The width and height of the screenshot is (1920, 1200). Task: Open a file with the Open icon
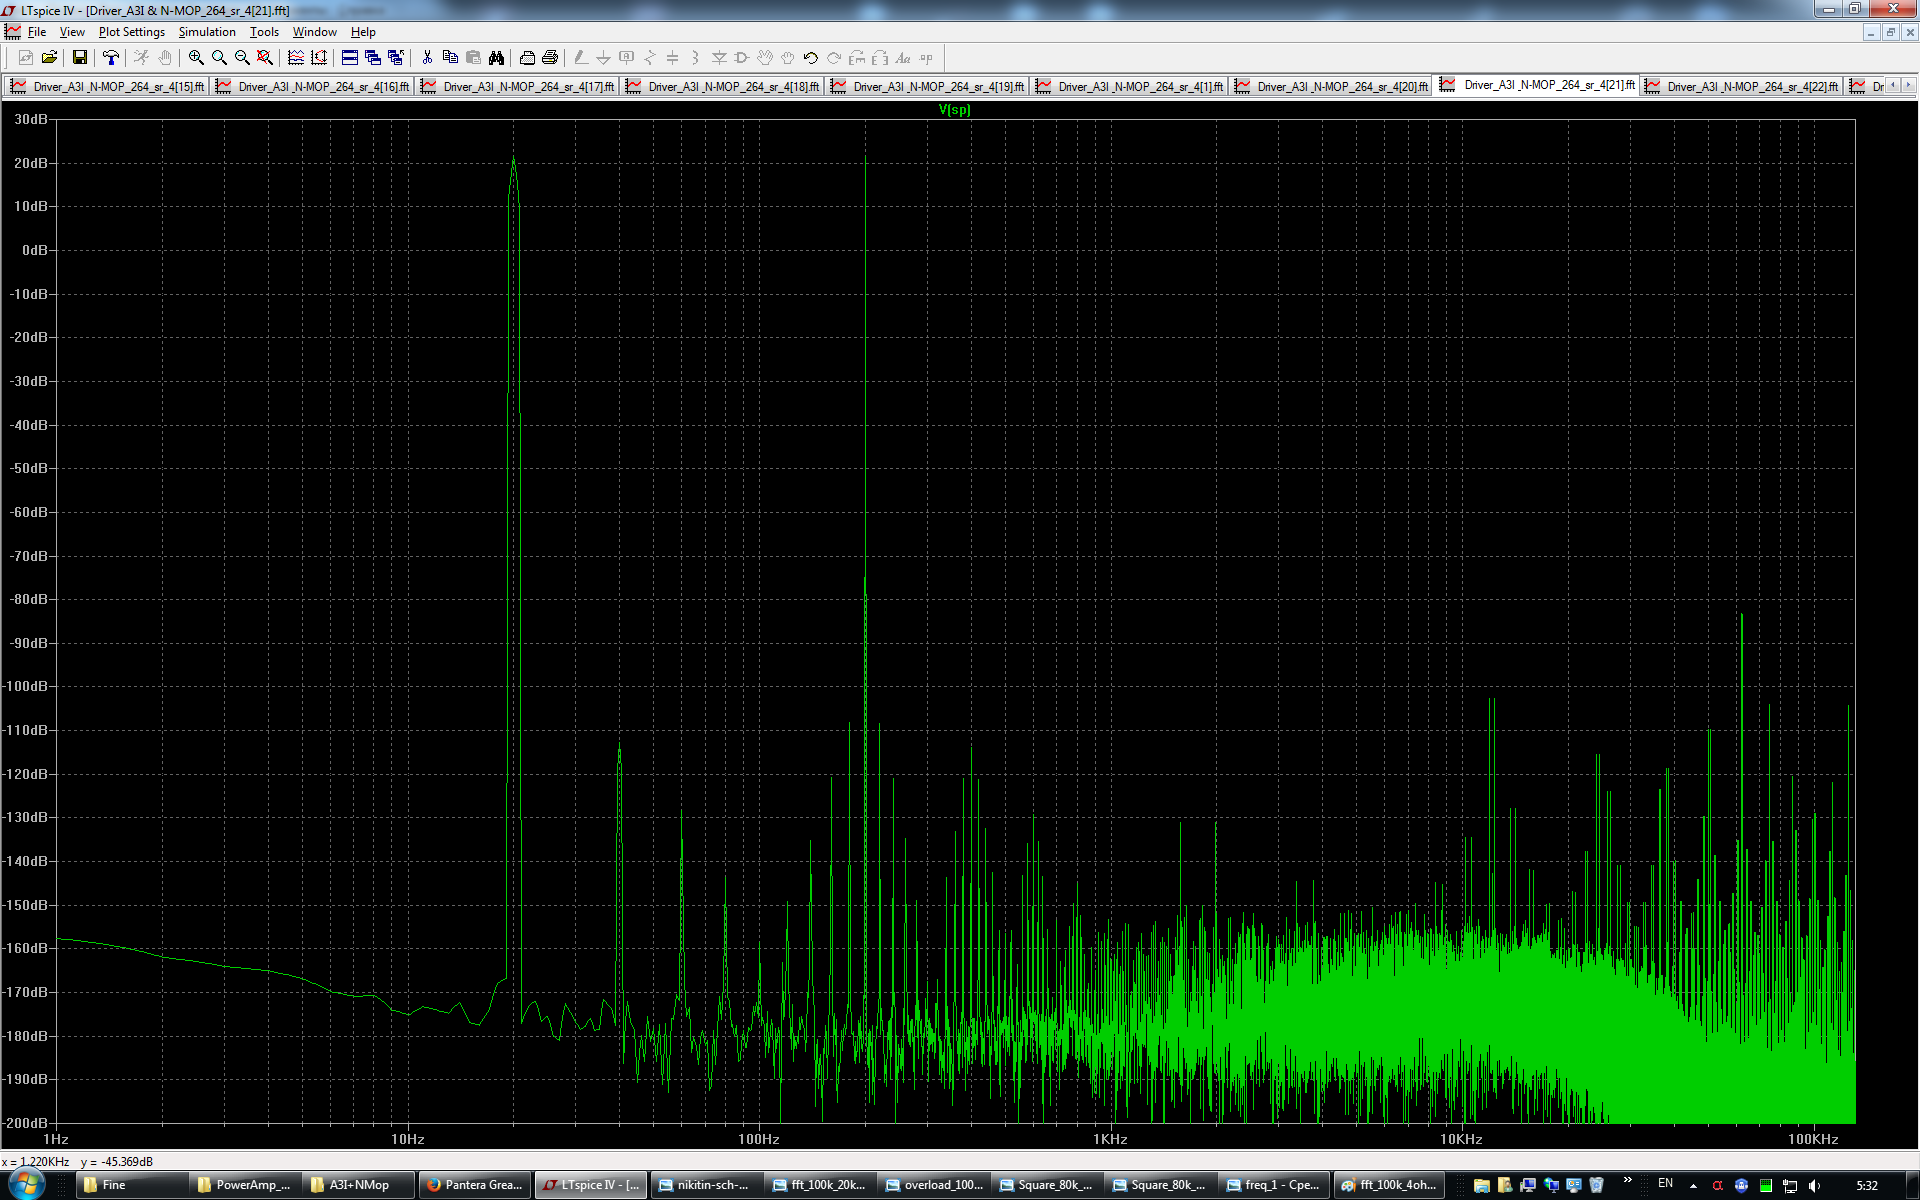[x=49, y=58]
